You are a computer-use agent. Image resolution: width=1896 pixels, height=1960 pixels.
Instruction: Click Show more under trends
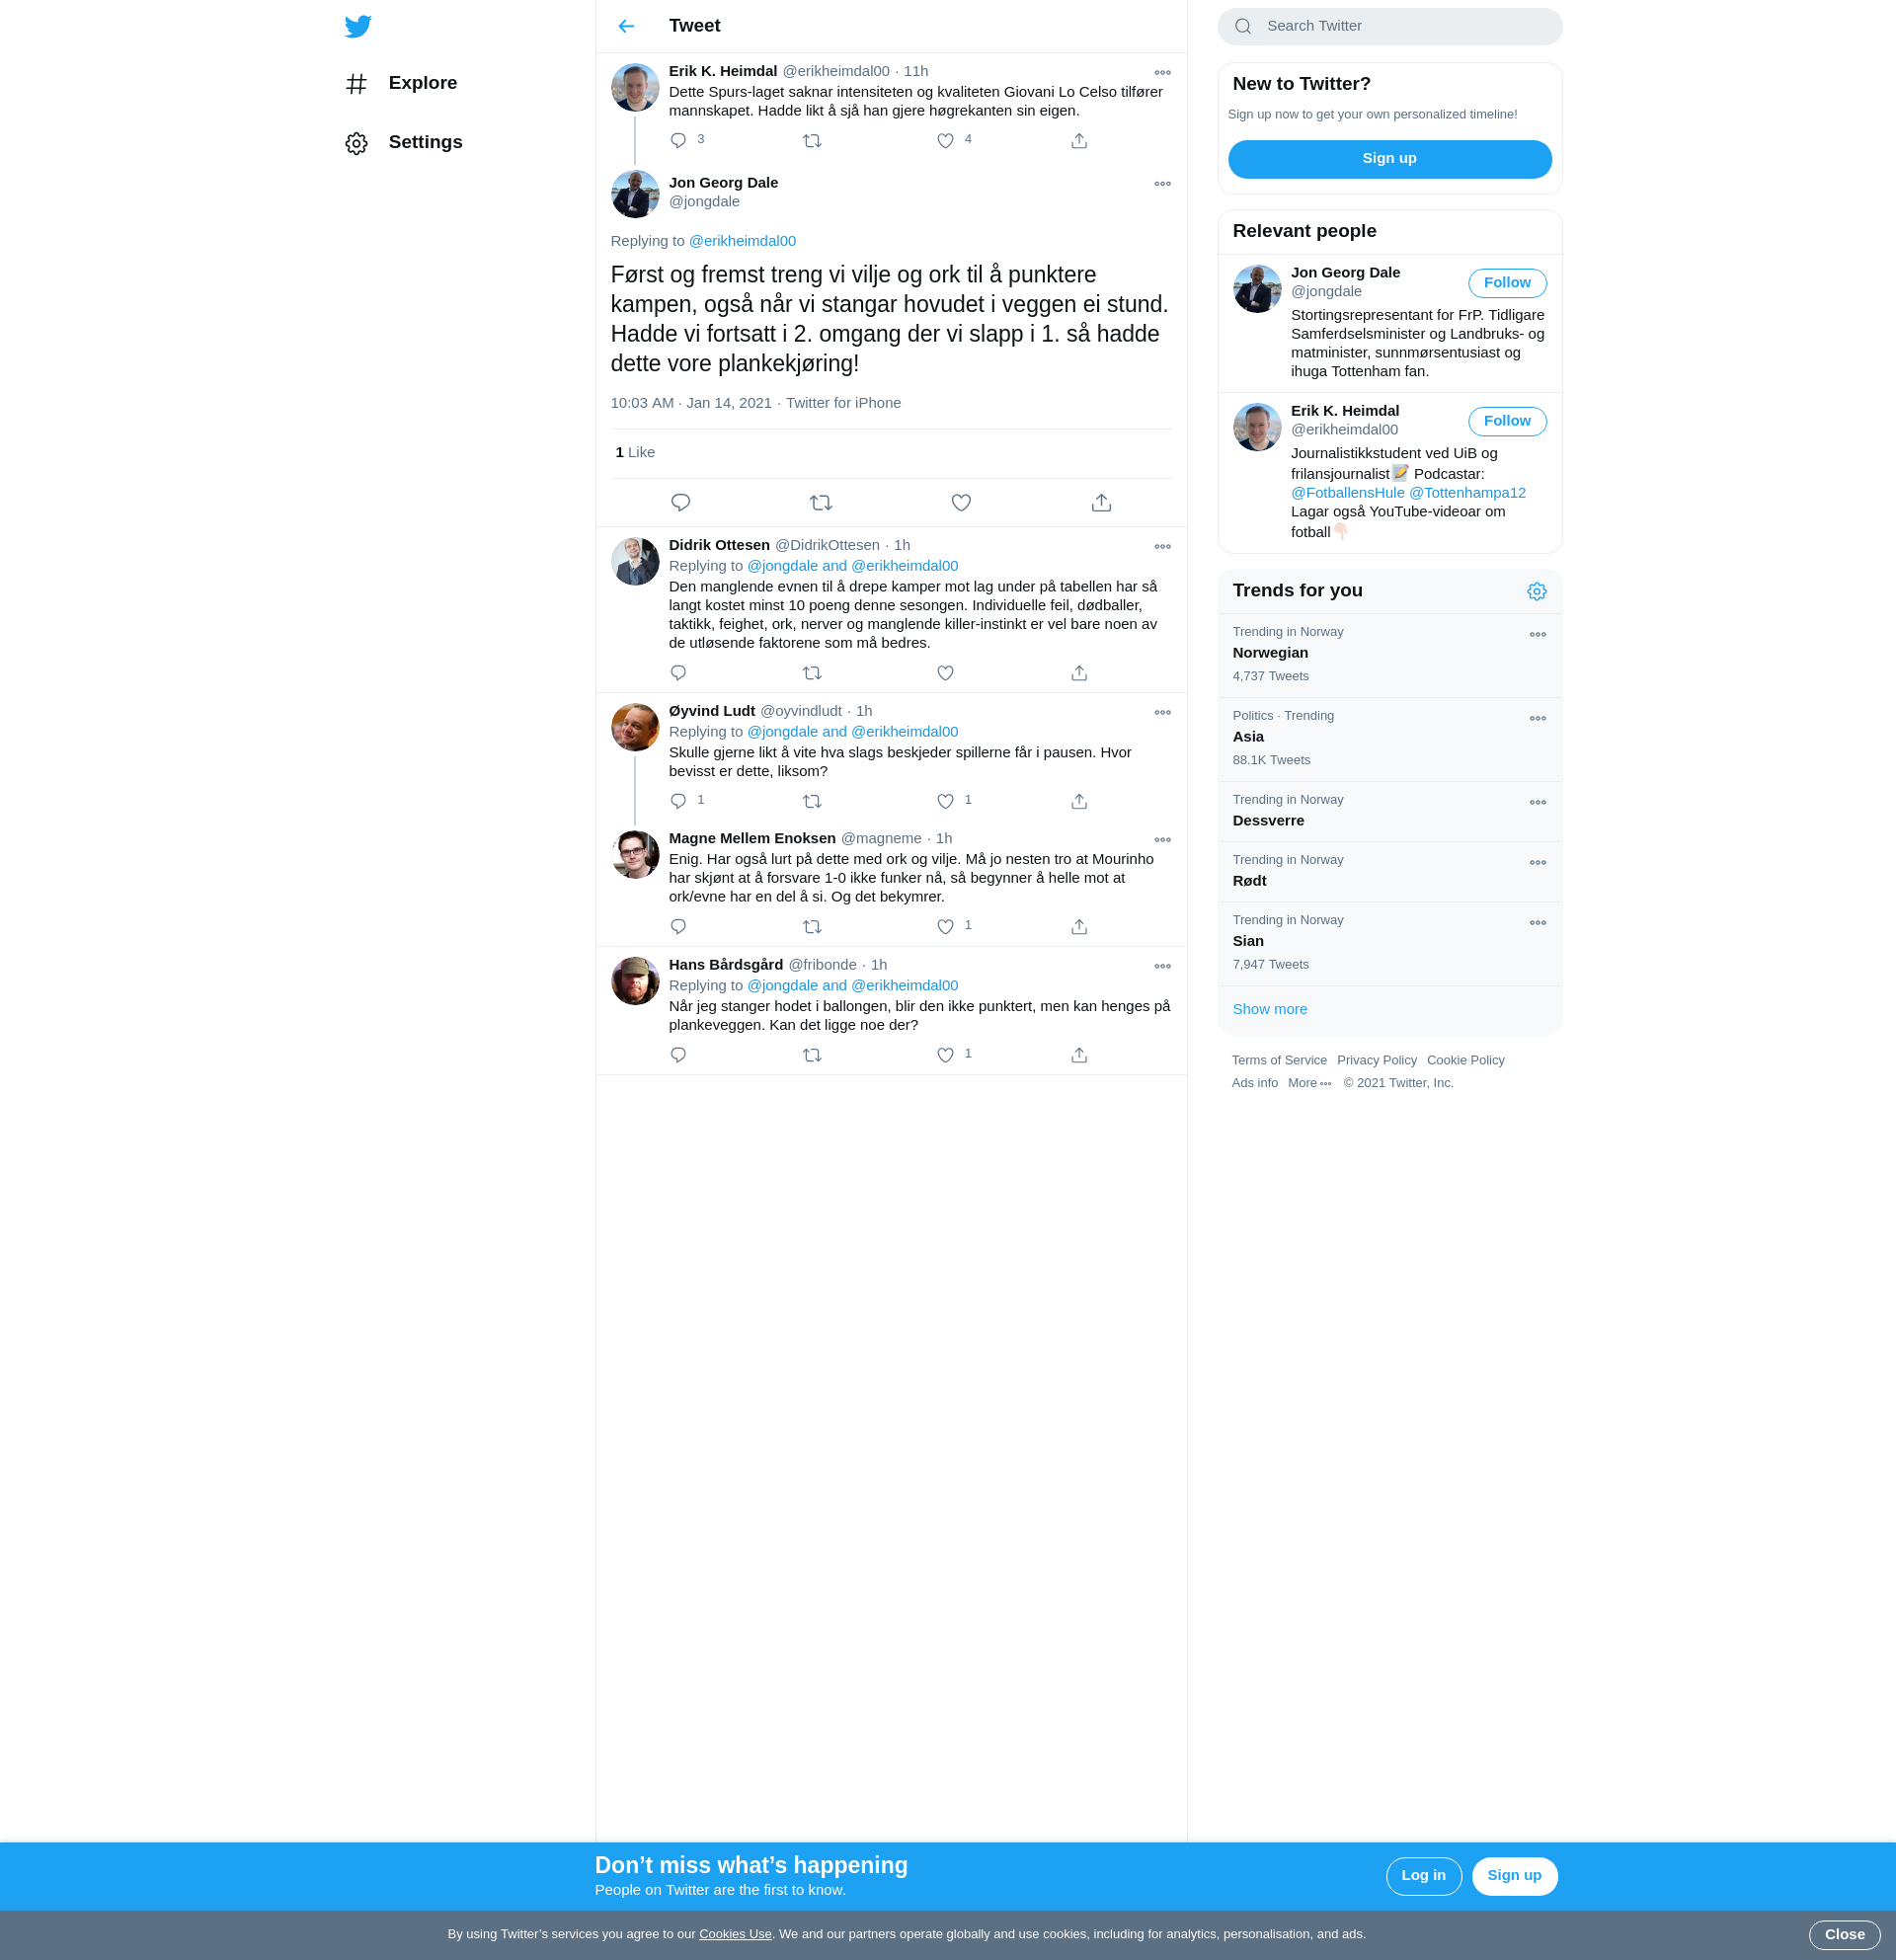coord(1269,1009)
